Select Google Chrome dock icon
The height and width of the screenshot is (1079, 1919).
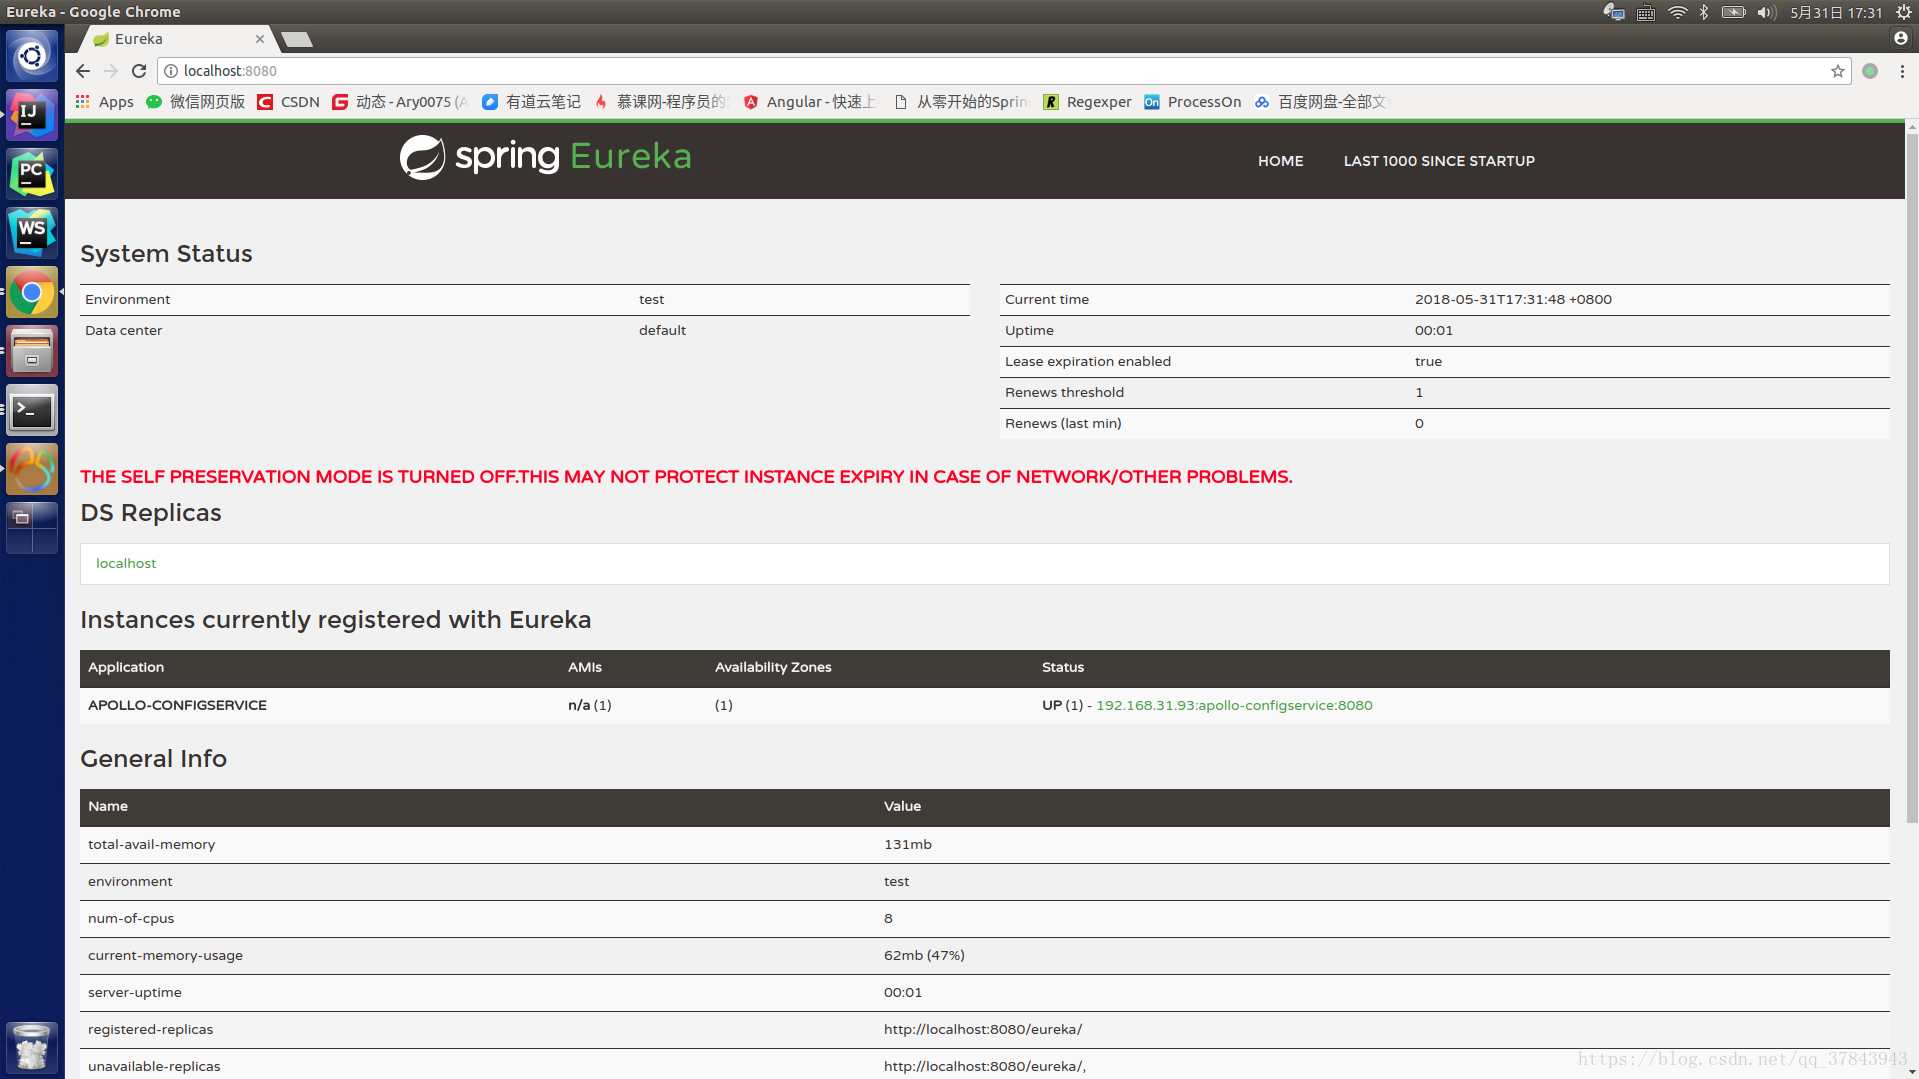tap(32, 292)
